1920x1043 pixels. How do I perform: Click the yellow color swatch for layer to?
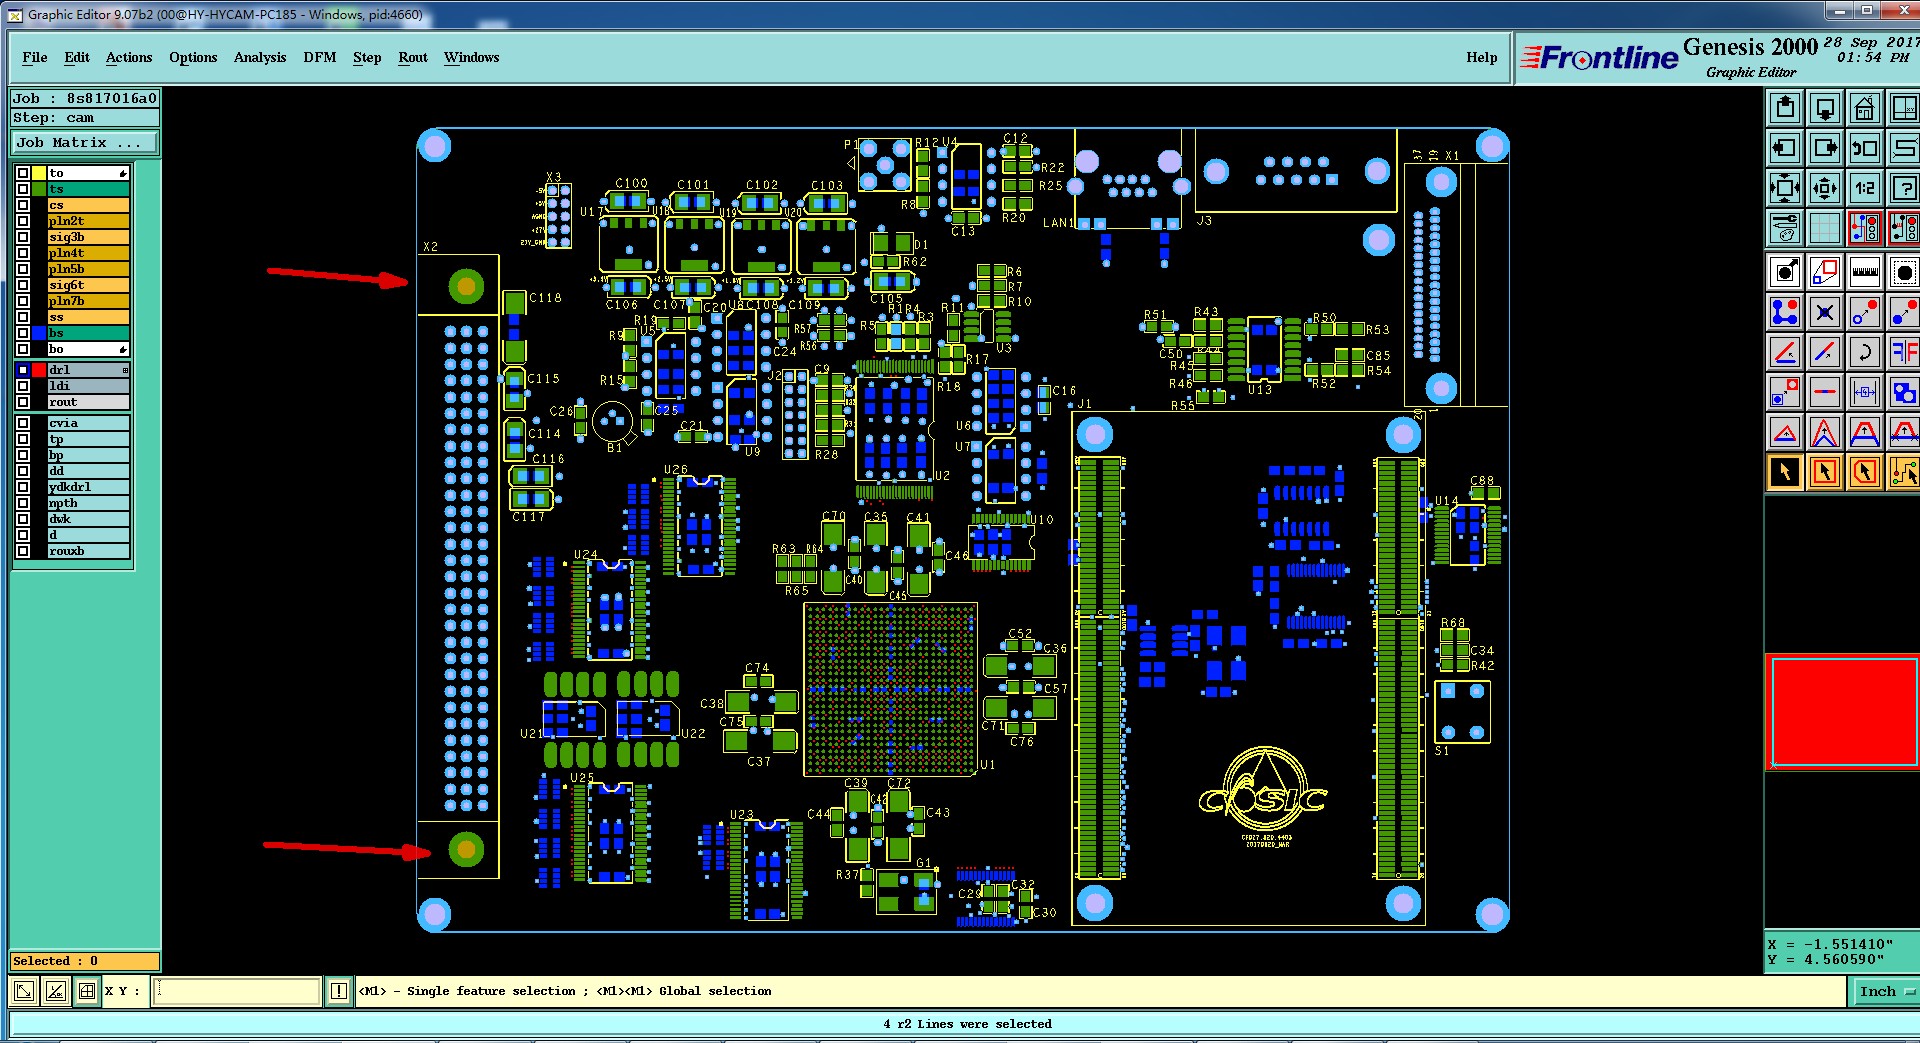39,173
